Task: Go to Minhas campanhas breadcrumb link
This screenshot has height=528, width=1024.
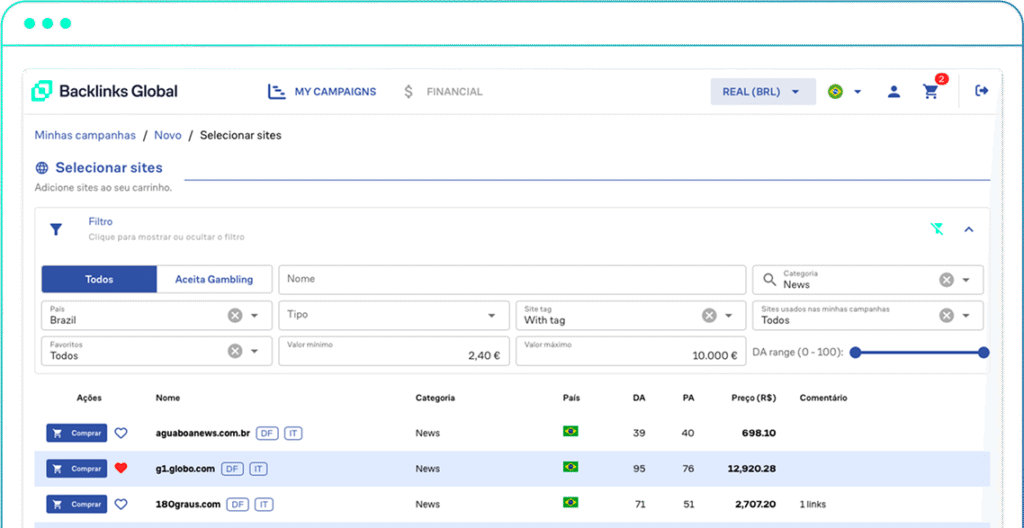Action: [x=85, y=135]
